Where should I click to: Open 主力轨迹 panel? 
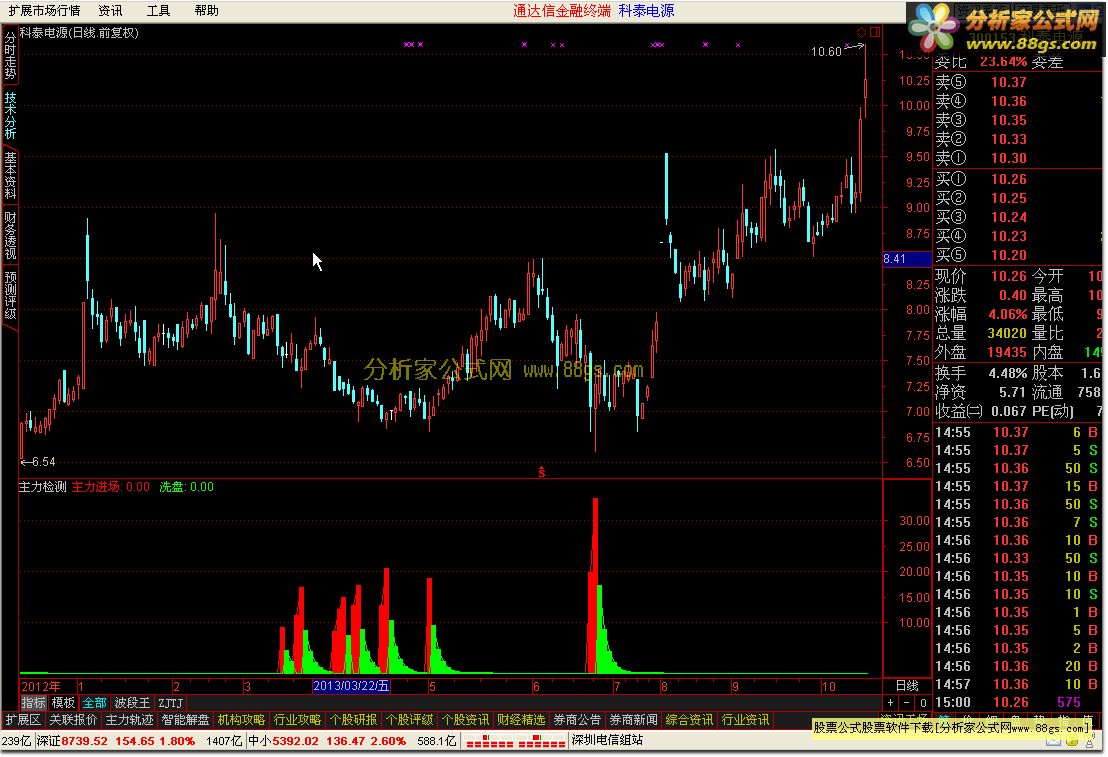(x=129, y=720)
